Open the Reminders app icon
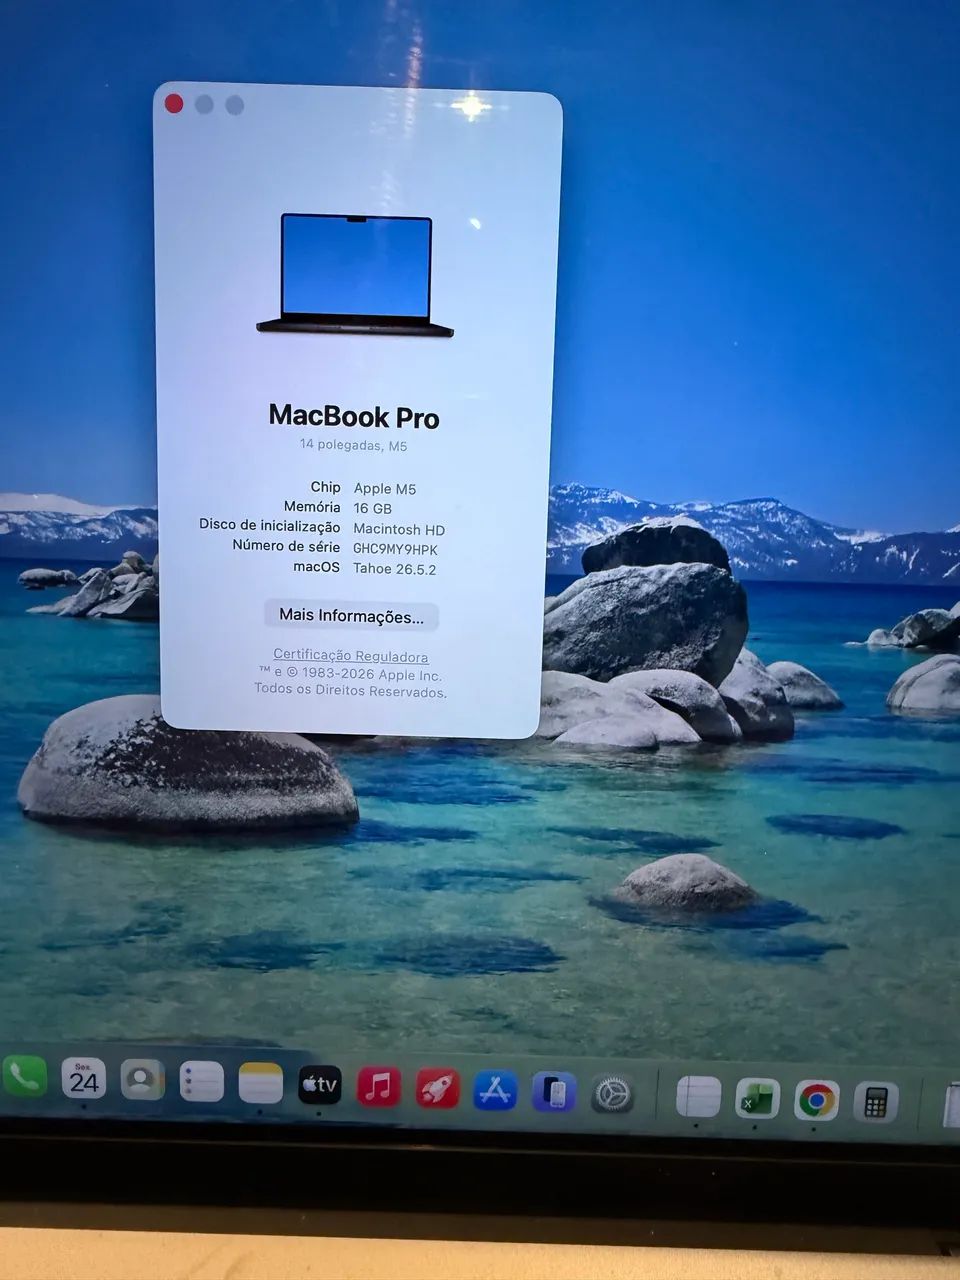Viewport: 960px width, 1280px height. coord(201,1081)
